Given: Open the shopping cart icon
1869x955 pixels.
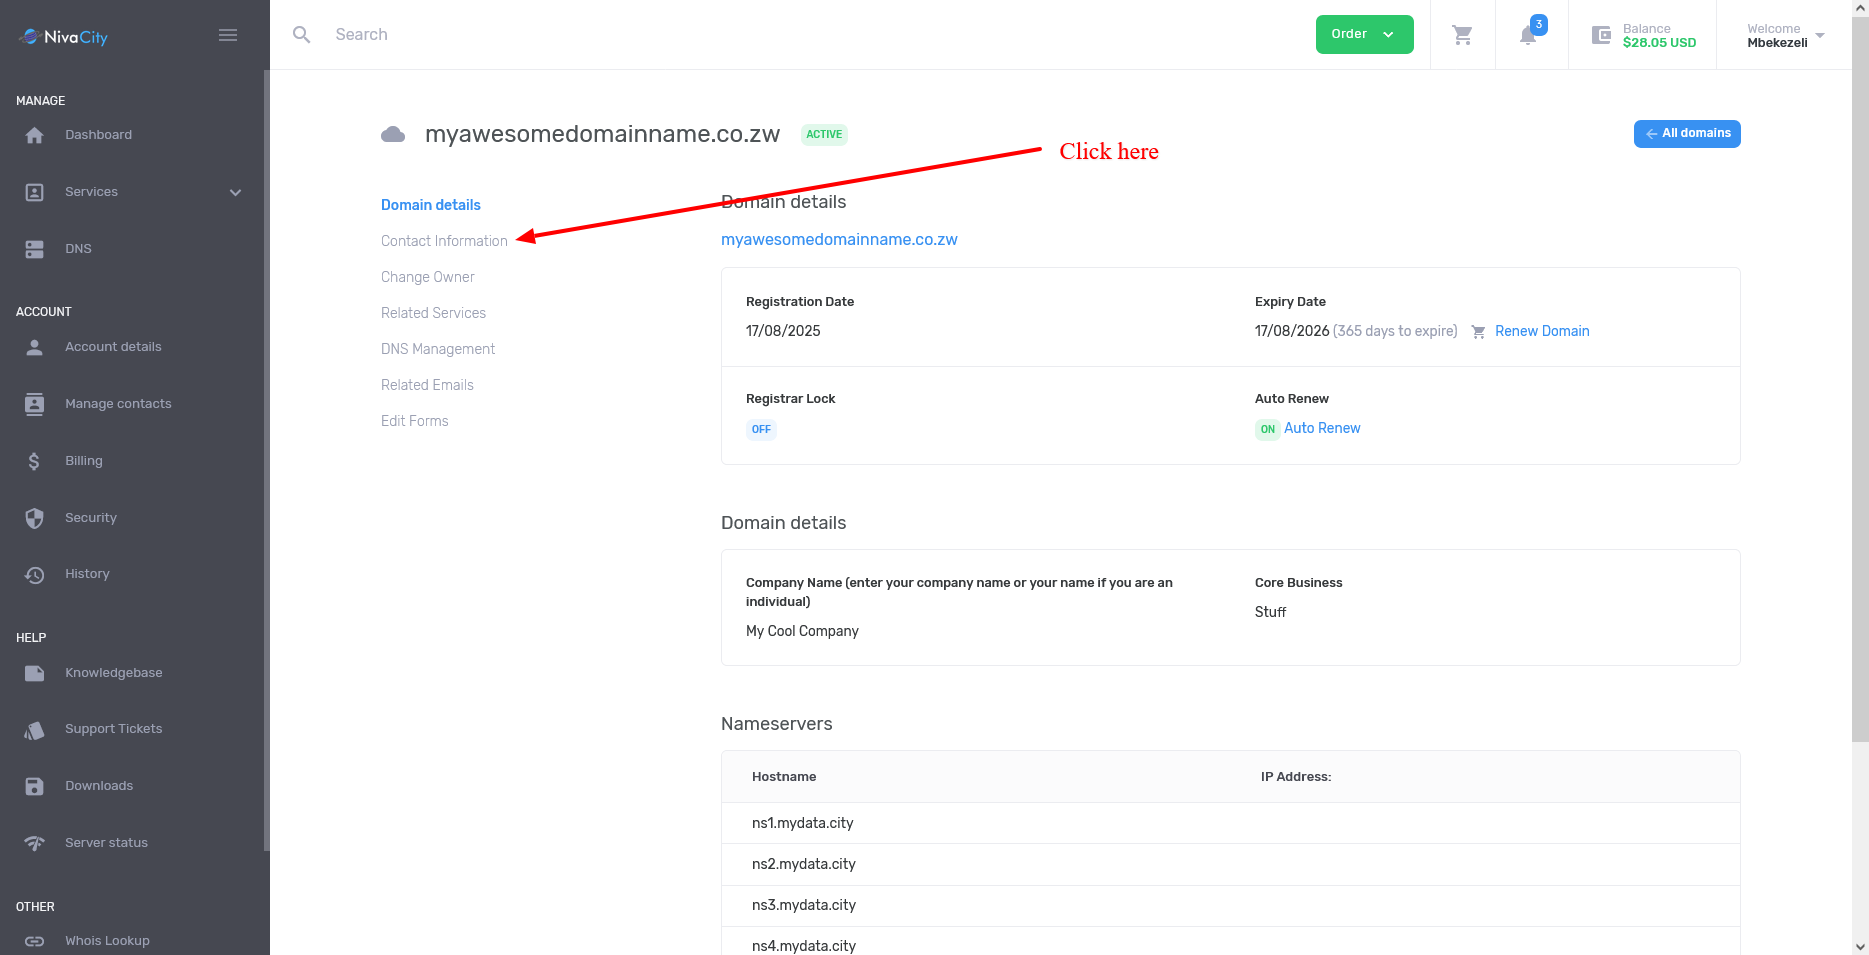Looking at the screenshot, I should [1462, 35].
